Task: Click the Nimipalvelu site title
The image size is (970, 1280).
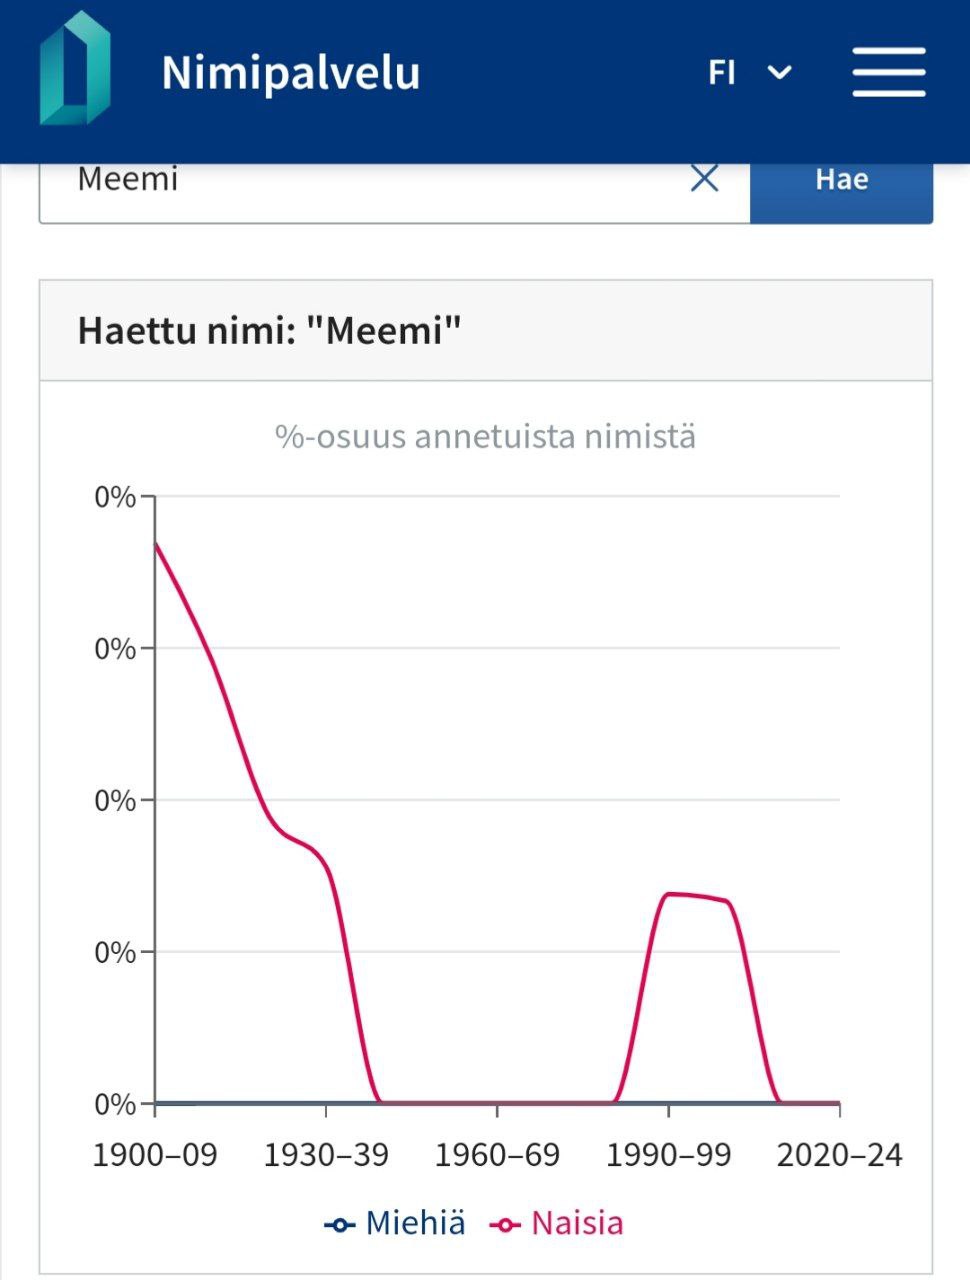Action: point(290,73)
